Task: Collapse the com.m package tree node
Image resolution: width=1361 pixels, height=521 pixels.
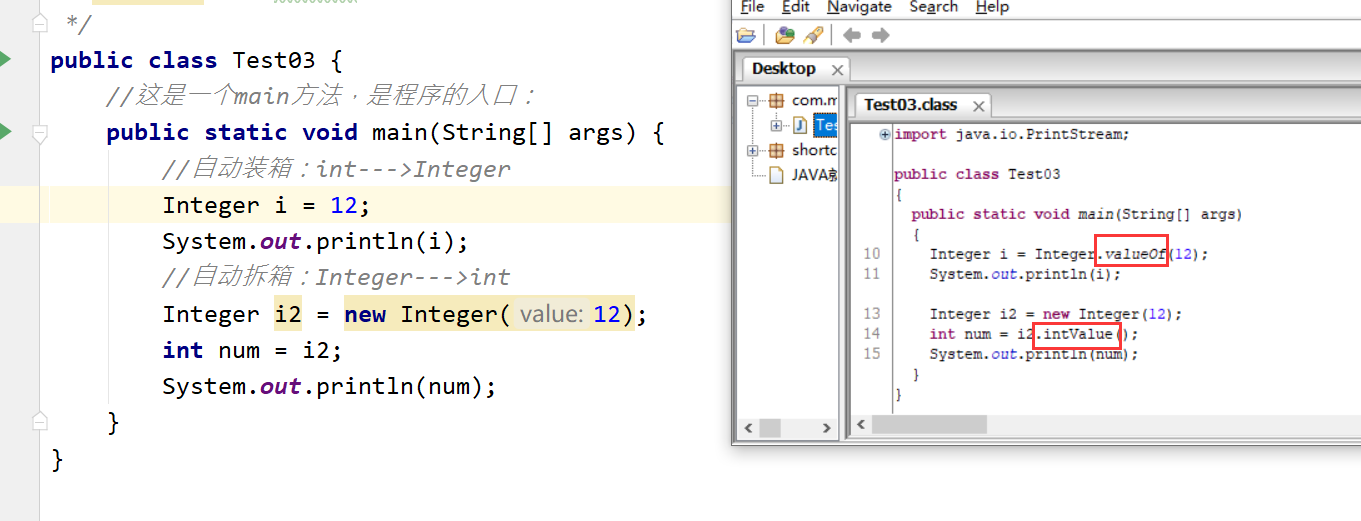Action: 753,100
